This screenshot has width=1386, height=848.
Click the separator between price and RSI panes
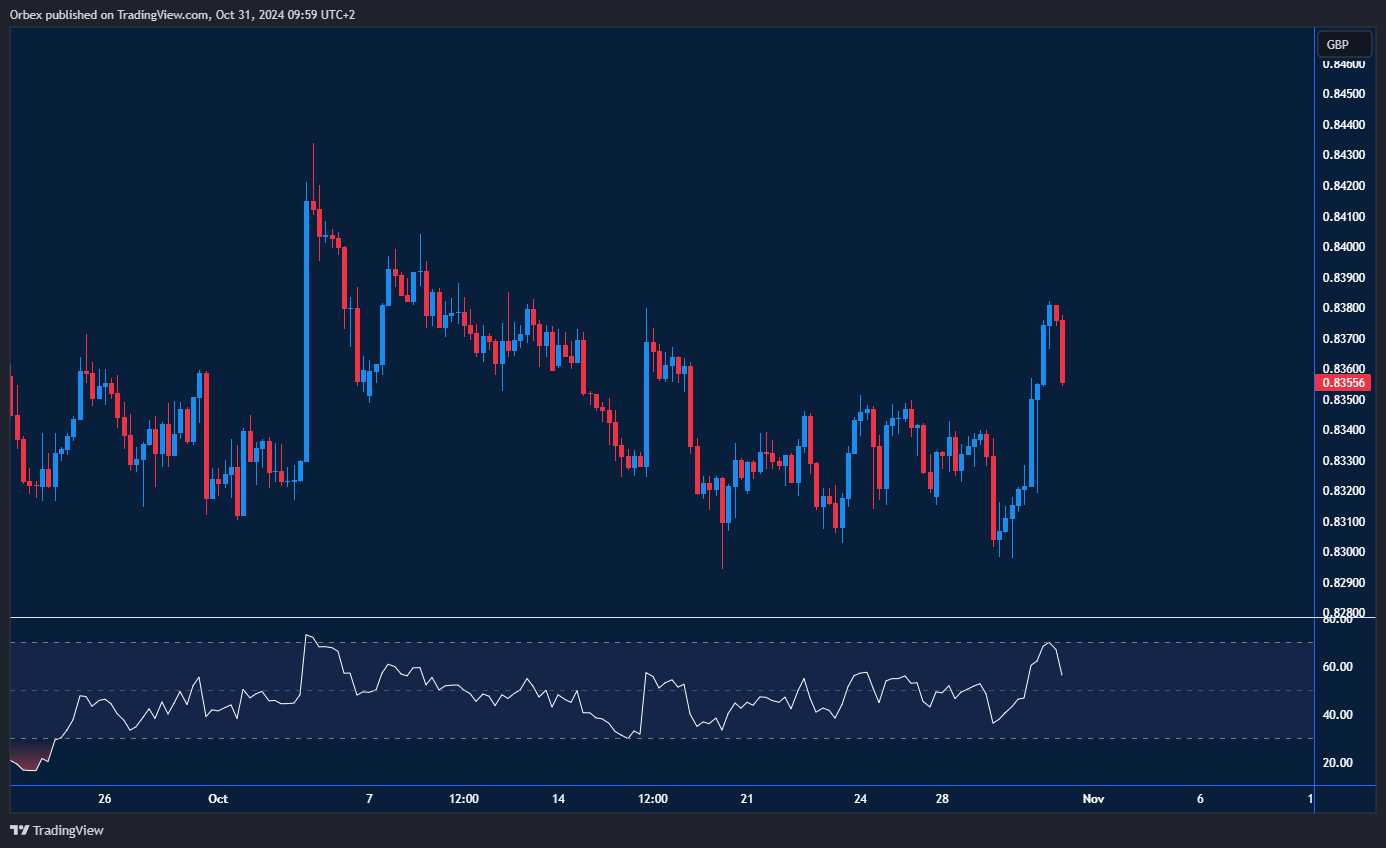[x=660, y=618]
